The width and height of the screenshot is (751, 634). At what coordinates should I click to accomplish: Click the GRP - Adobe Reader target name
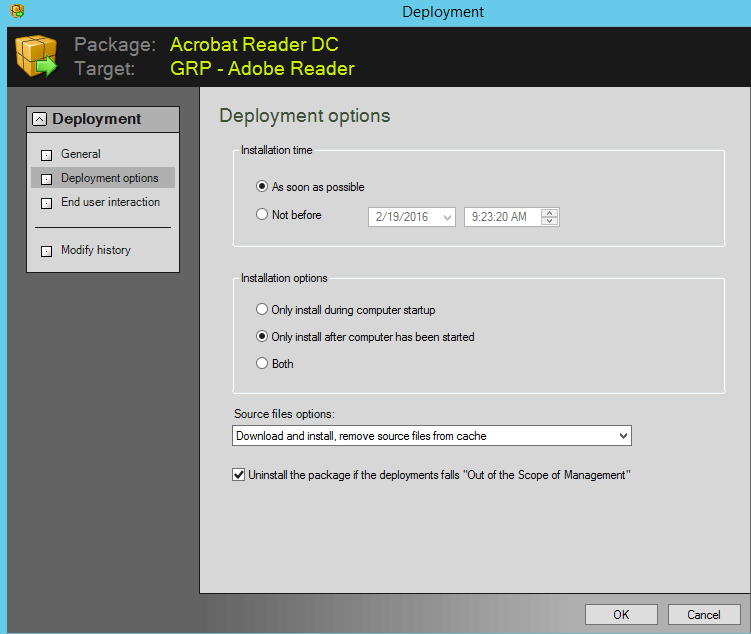coord(262,68)
